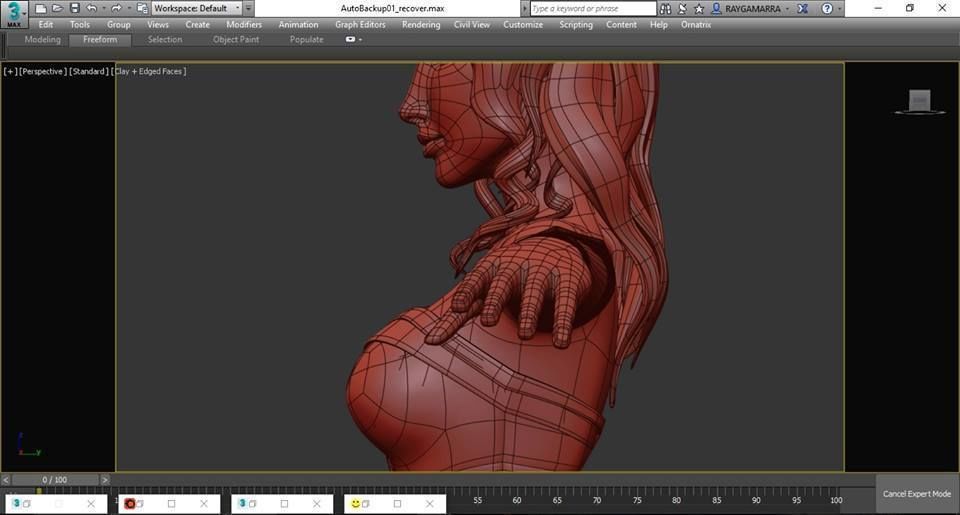Open the Create menu
960x515 pixels.
pyautogui.click(x=197, y=24)
